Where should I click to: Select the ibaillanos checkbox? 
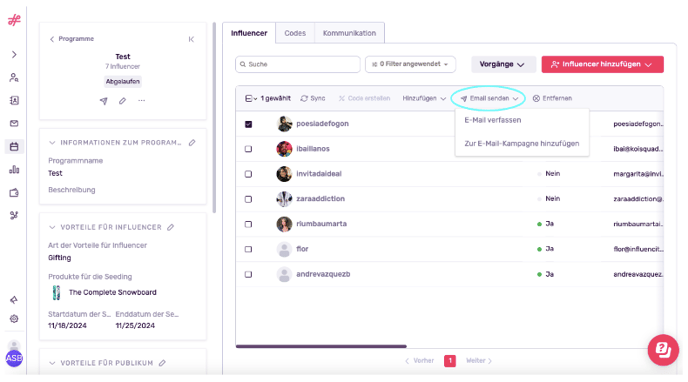point(248,149)
